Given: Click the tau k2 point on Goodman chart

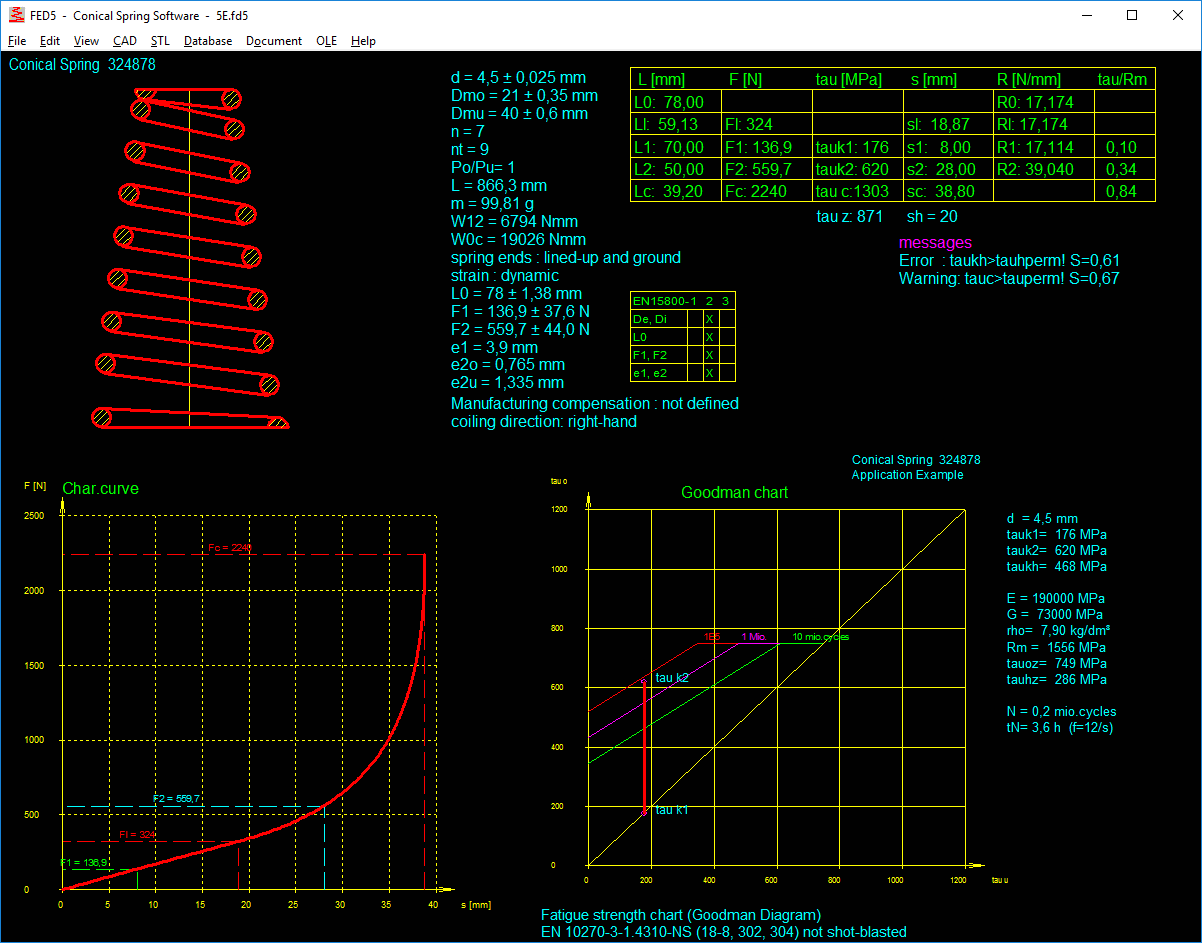Looking at the screenshot, I should [644, 681].
